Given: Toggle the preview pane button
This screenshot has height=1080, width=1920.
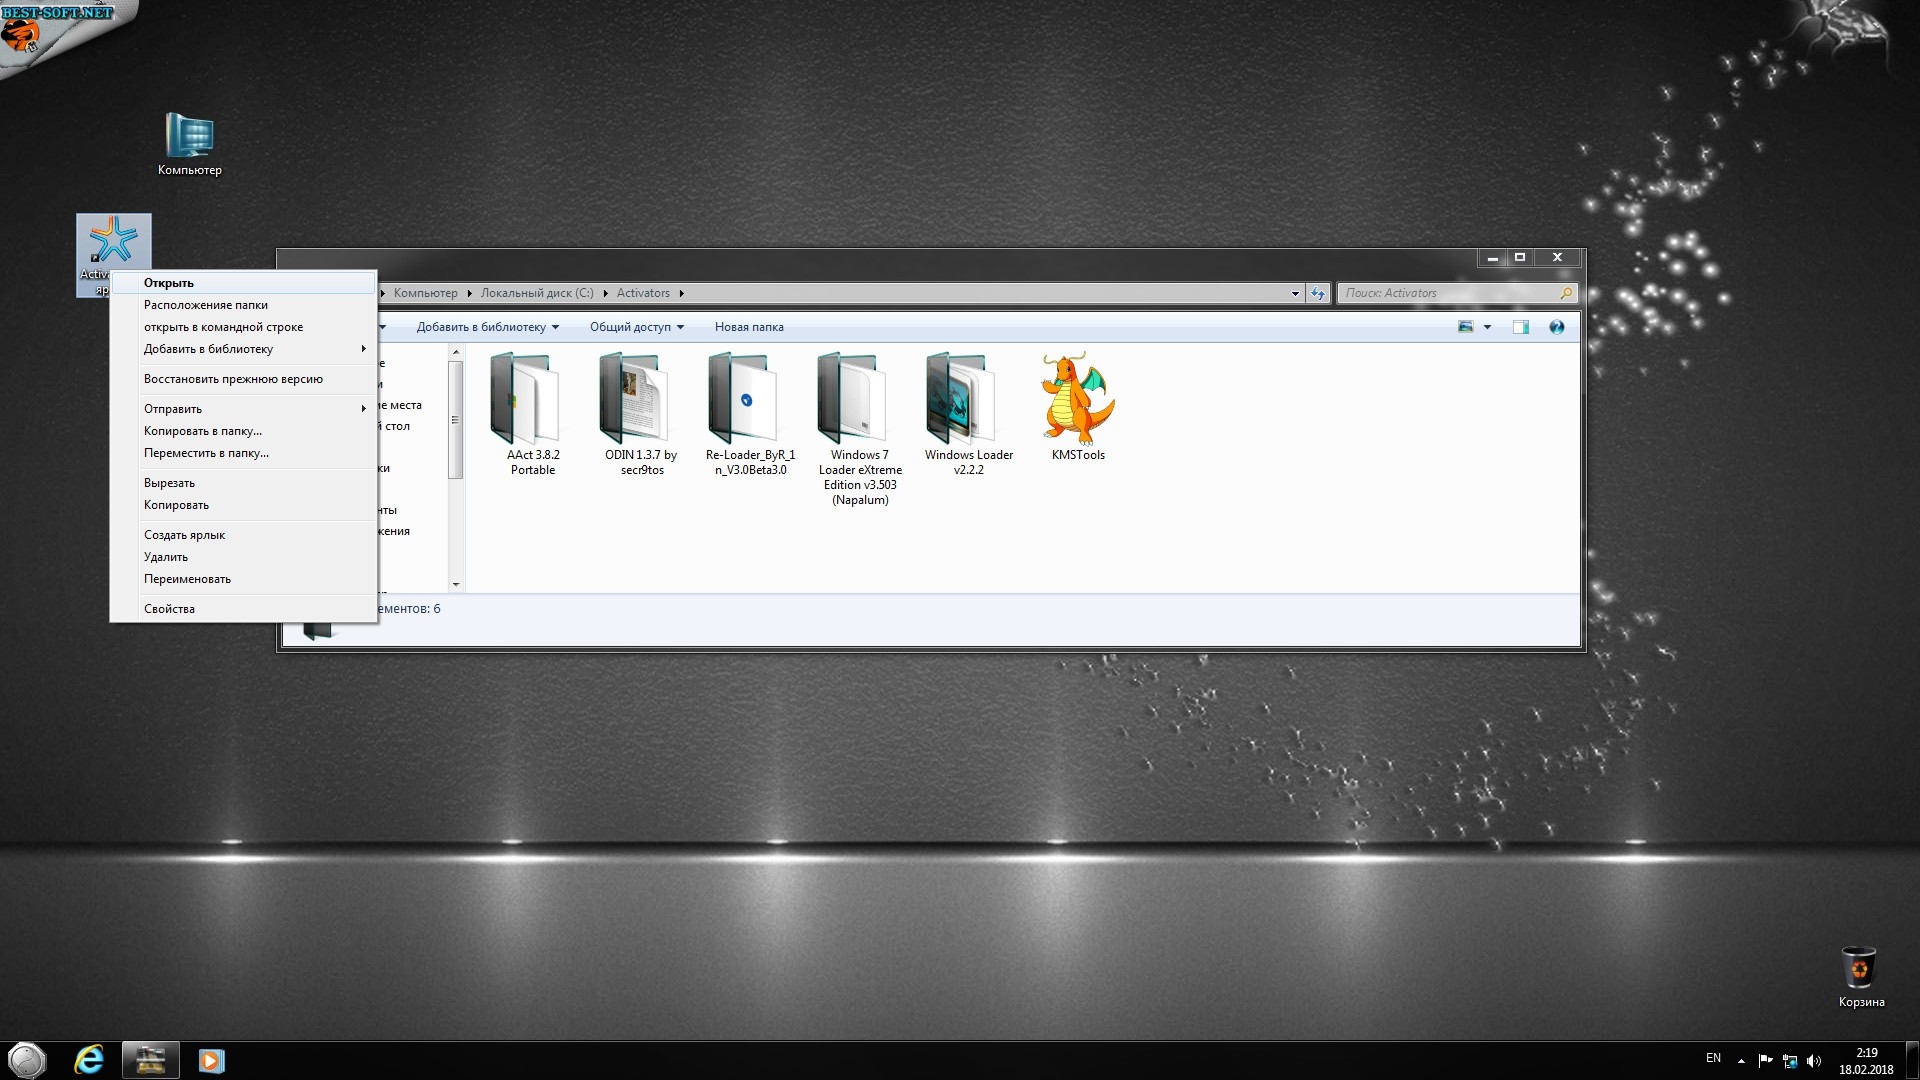Looking at the screenshot, I should [1520, 327].
